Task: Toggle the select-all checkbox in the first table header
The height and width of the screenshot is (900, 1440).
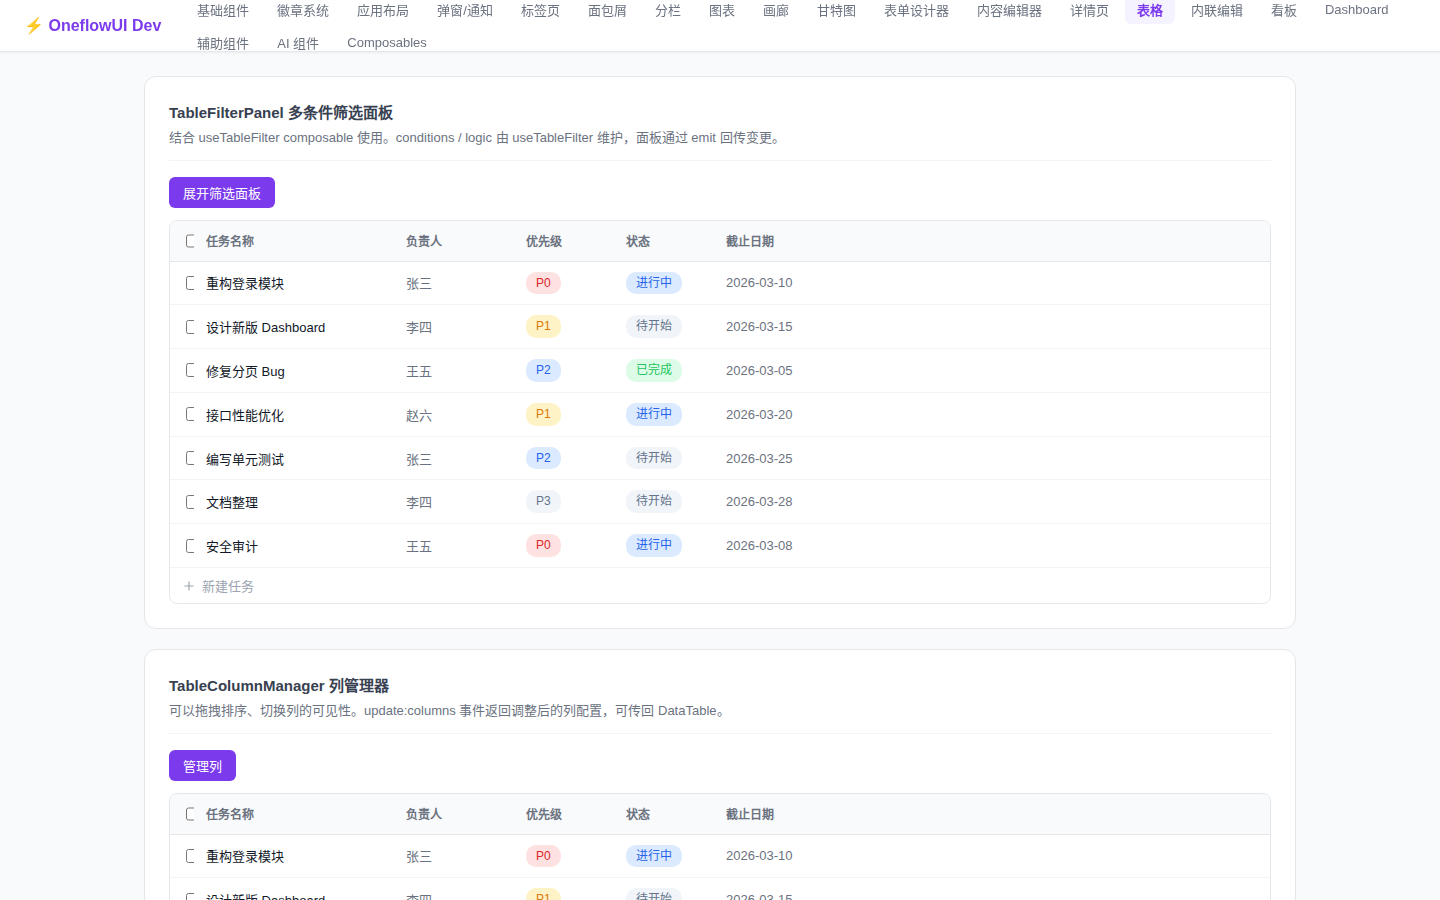Action: click(190, 241)
